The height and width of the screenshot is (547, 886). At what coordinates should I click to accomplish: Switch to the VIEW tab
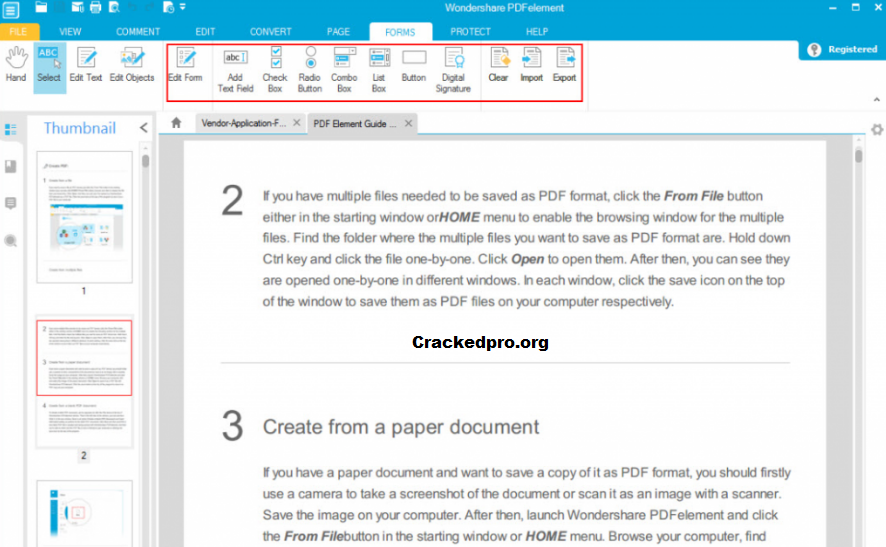[x=70, y=32]
